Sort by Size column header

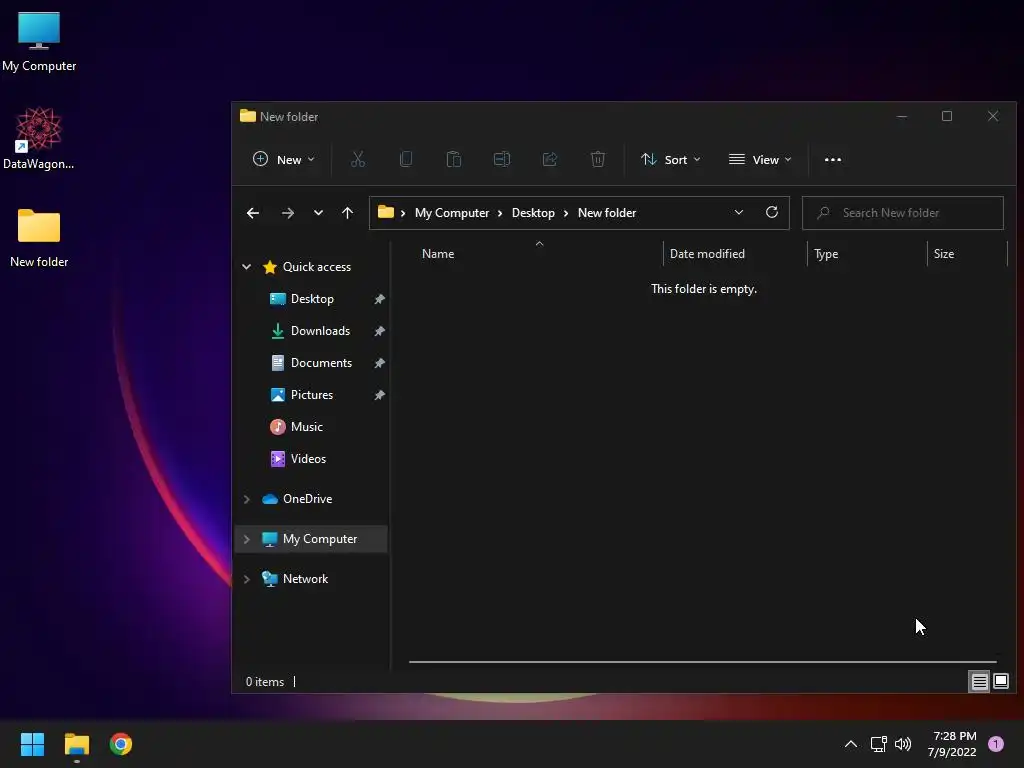coord(944,254)
